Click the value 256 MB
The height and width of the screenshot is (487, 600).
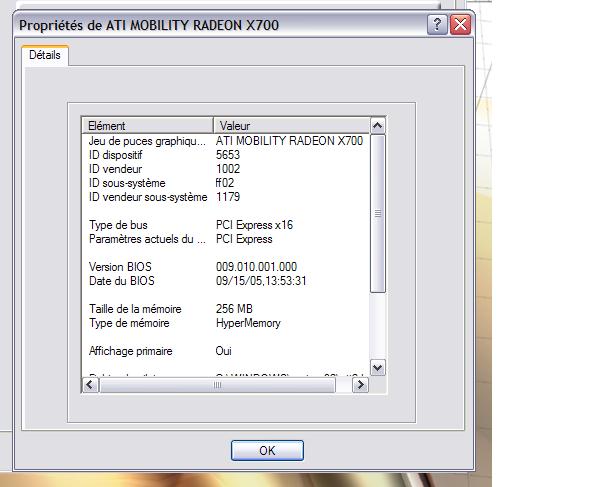(x=234, y=309)
